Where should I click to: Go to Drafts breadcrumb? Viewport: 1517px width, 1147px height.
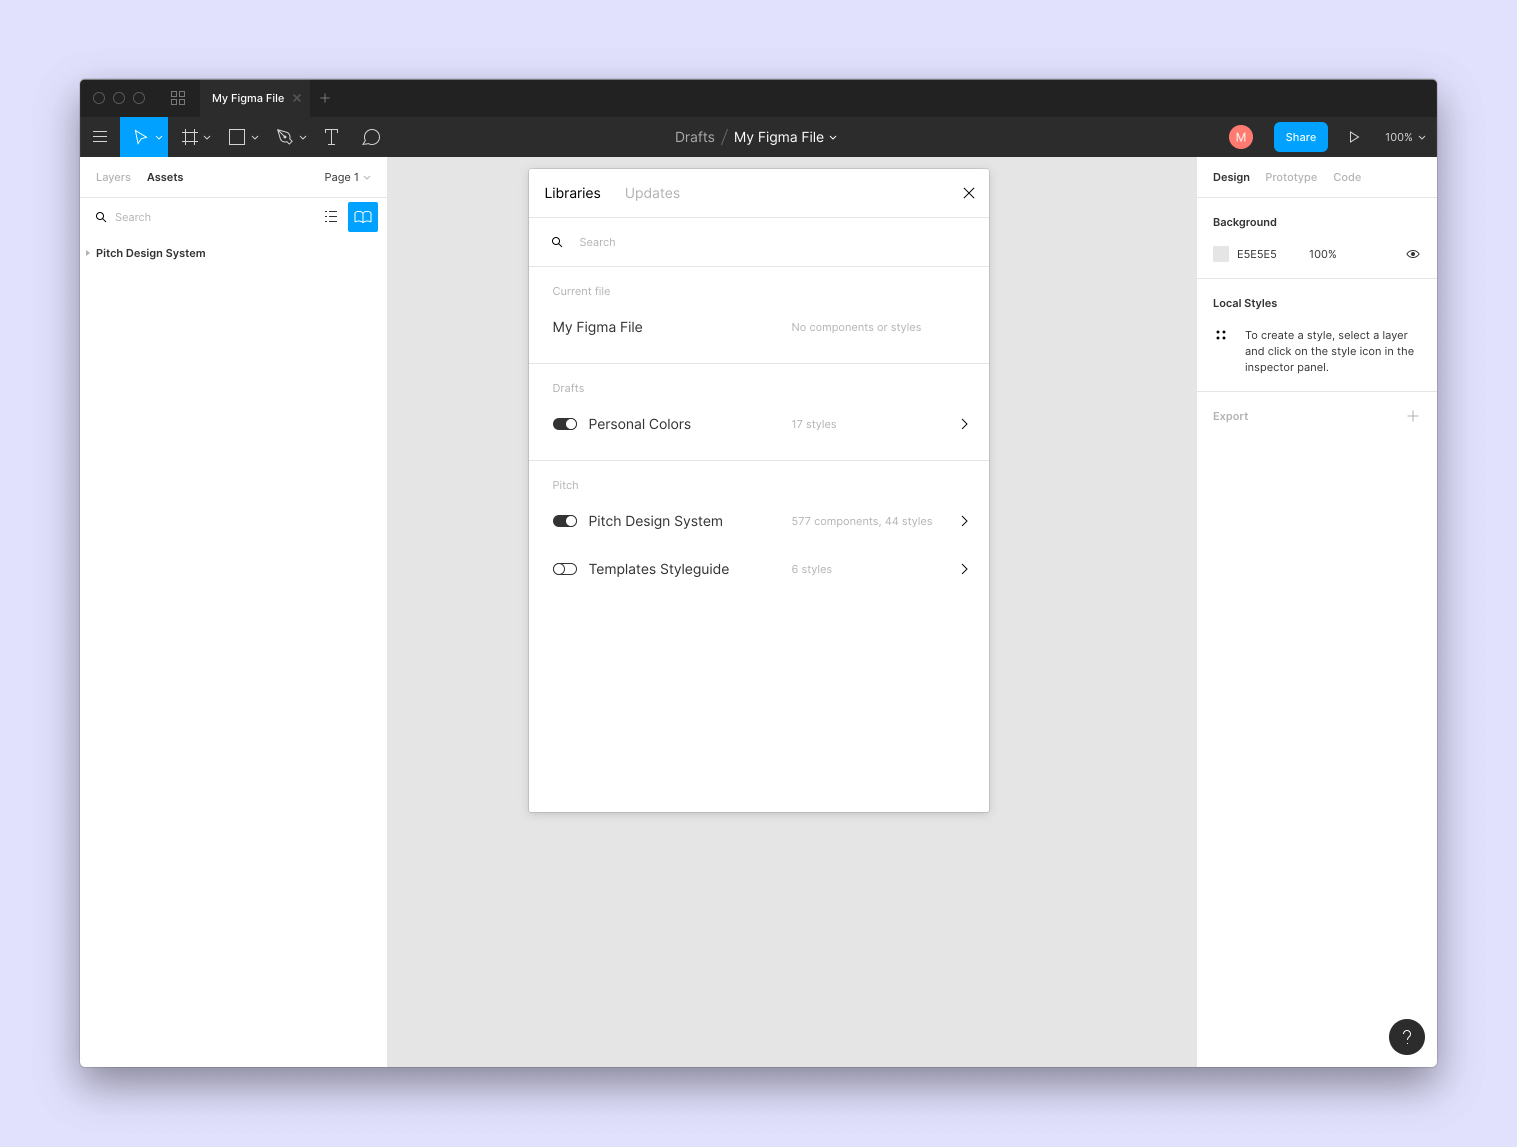[695, 137]
